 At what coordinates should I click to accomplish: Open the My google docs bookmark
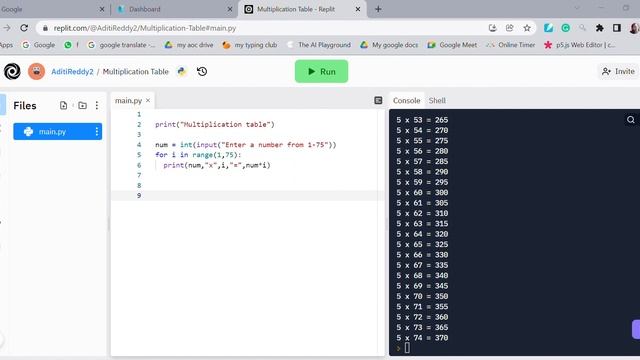pyautogui.click(x=389, y=45)
